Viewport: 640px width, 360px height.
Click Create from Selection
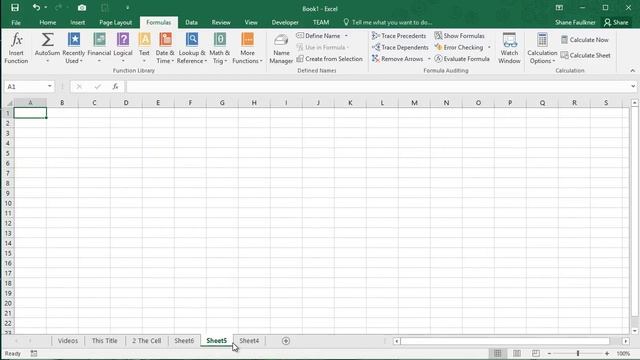[x=329, y=59]
